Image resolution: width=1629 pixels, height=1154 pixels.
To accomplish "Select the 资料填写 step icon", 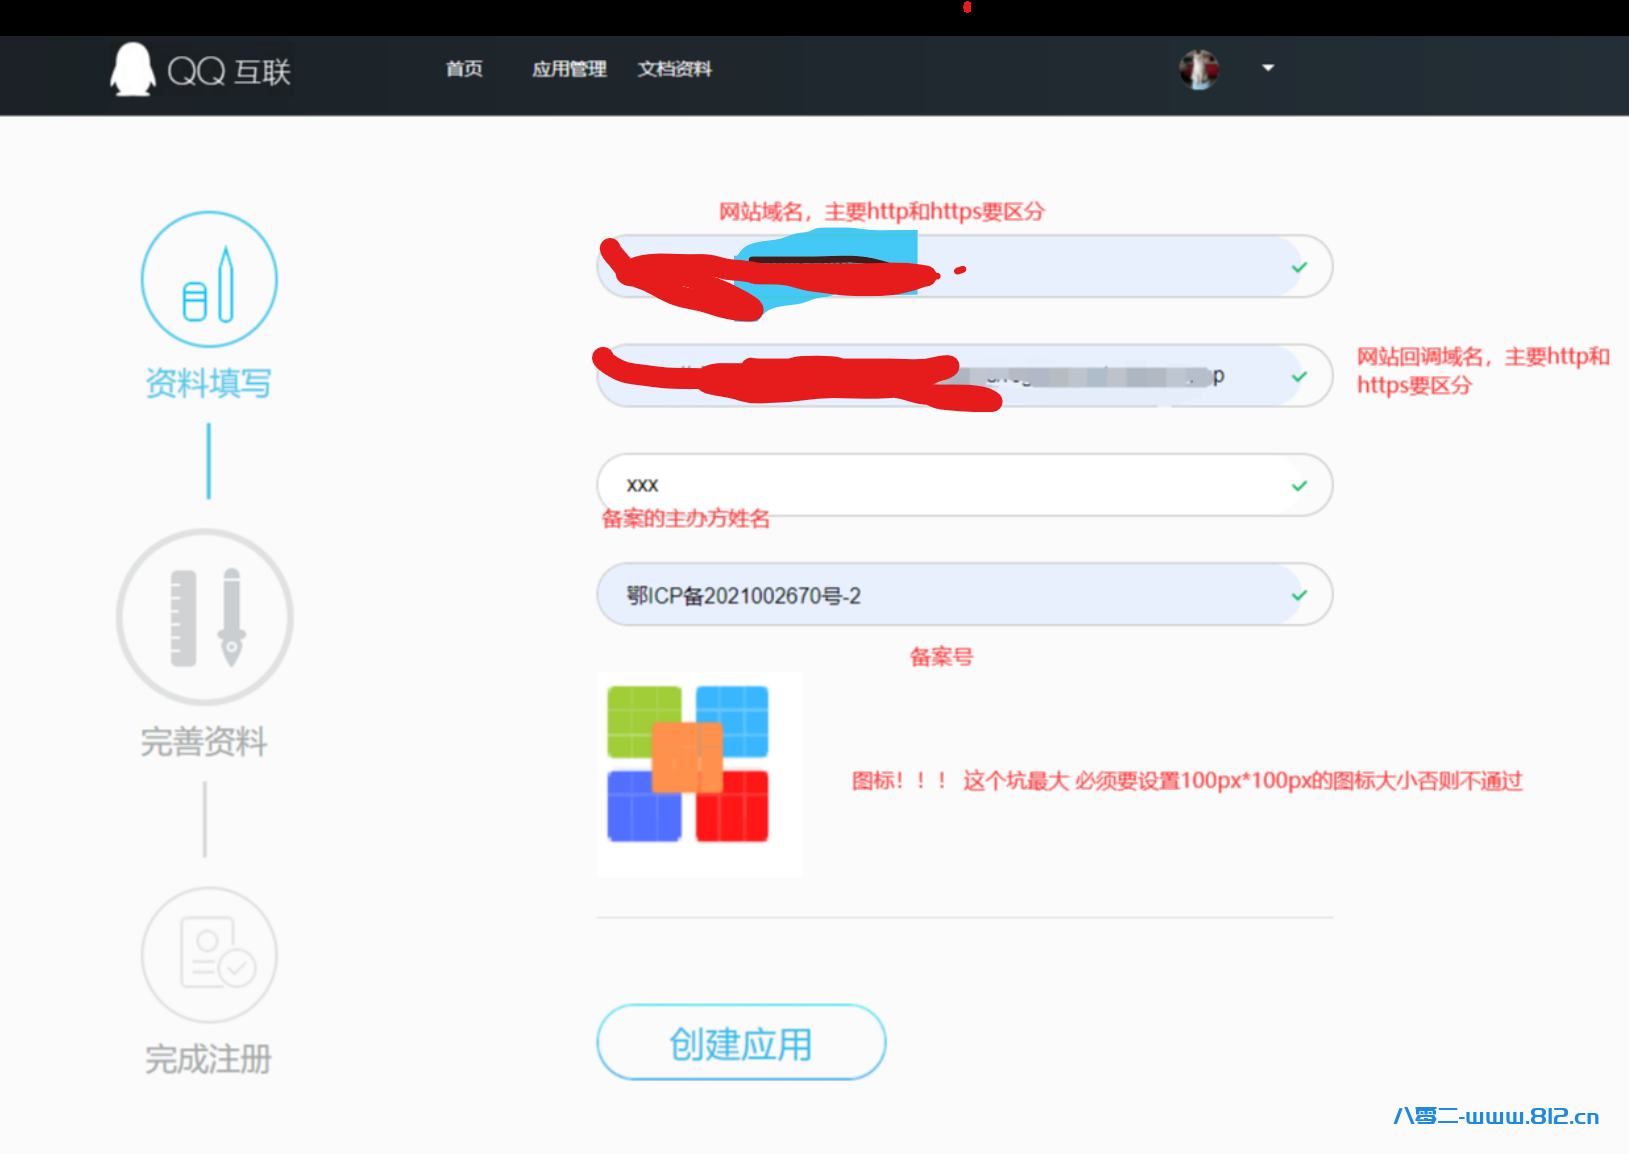I will (x=208, y=280).
